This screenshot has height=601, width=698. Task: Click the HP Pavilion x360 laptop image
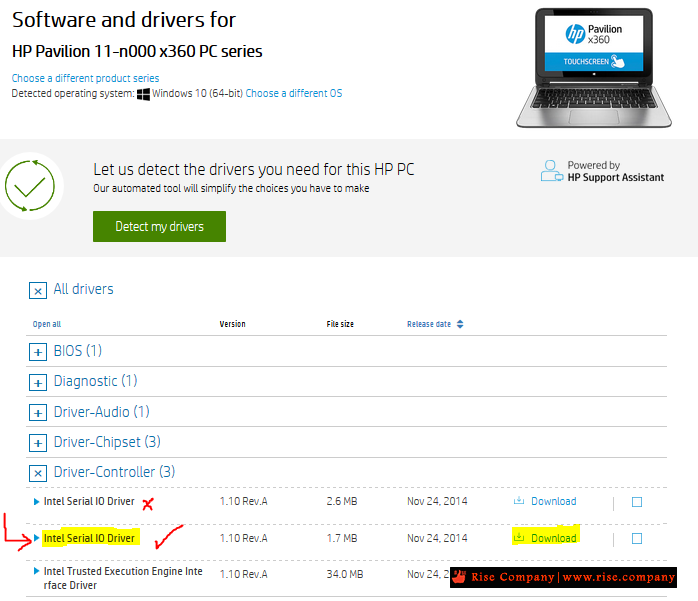tap(593, 68)
